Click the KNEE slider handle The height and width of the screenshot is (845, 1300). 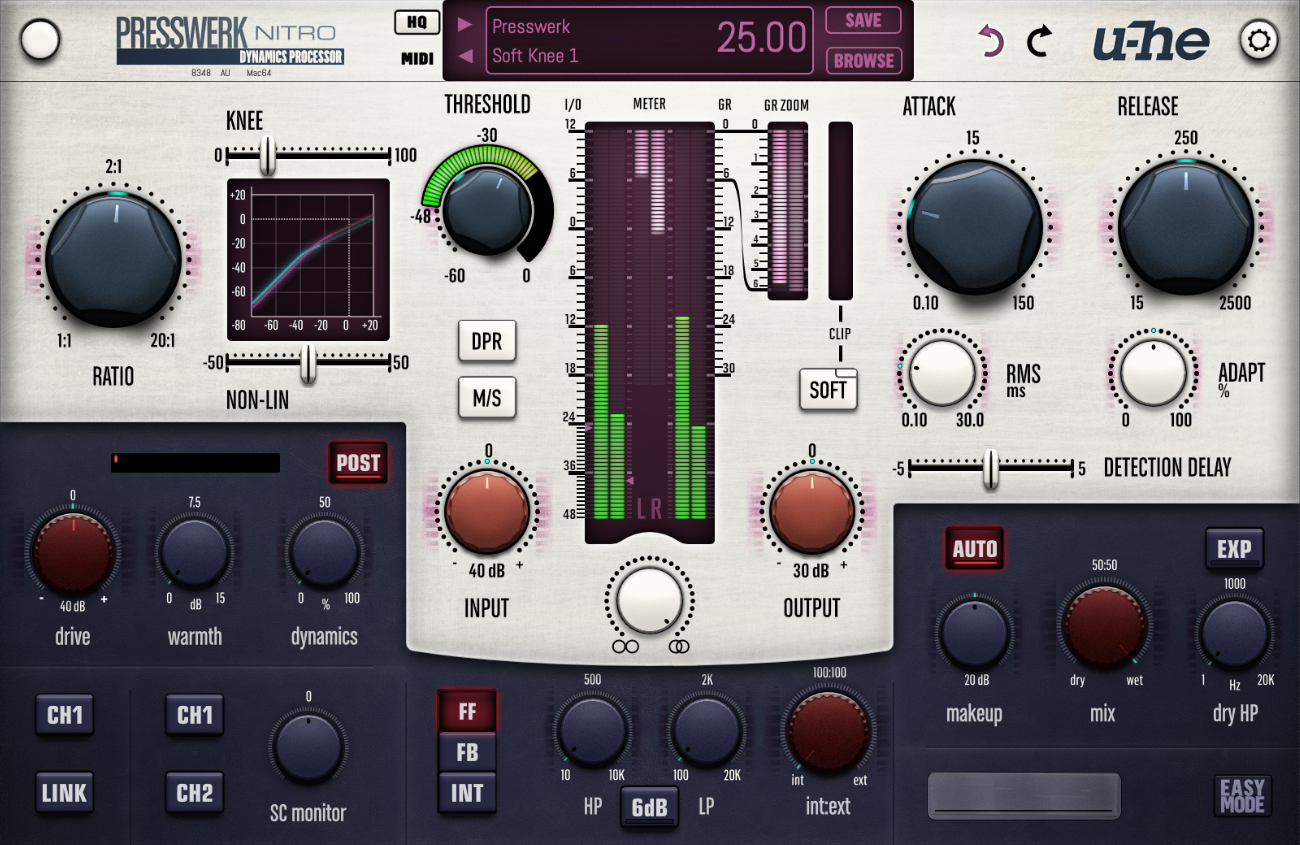click(266, 155)
